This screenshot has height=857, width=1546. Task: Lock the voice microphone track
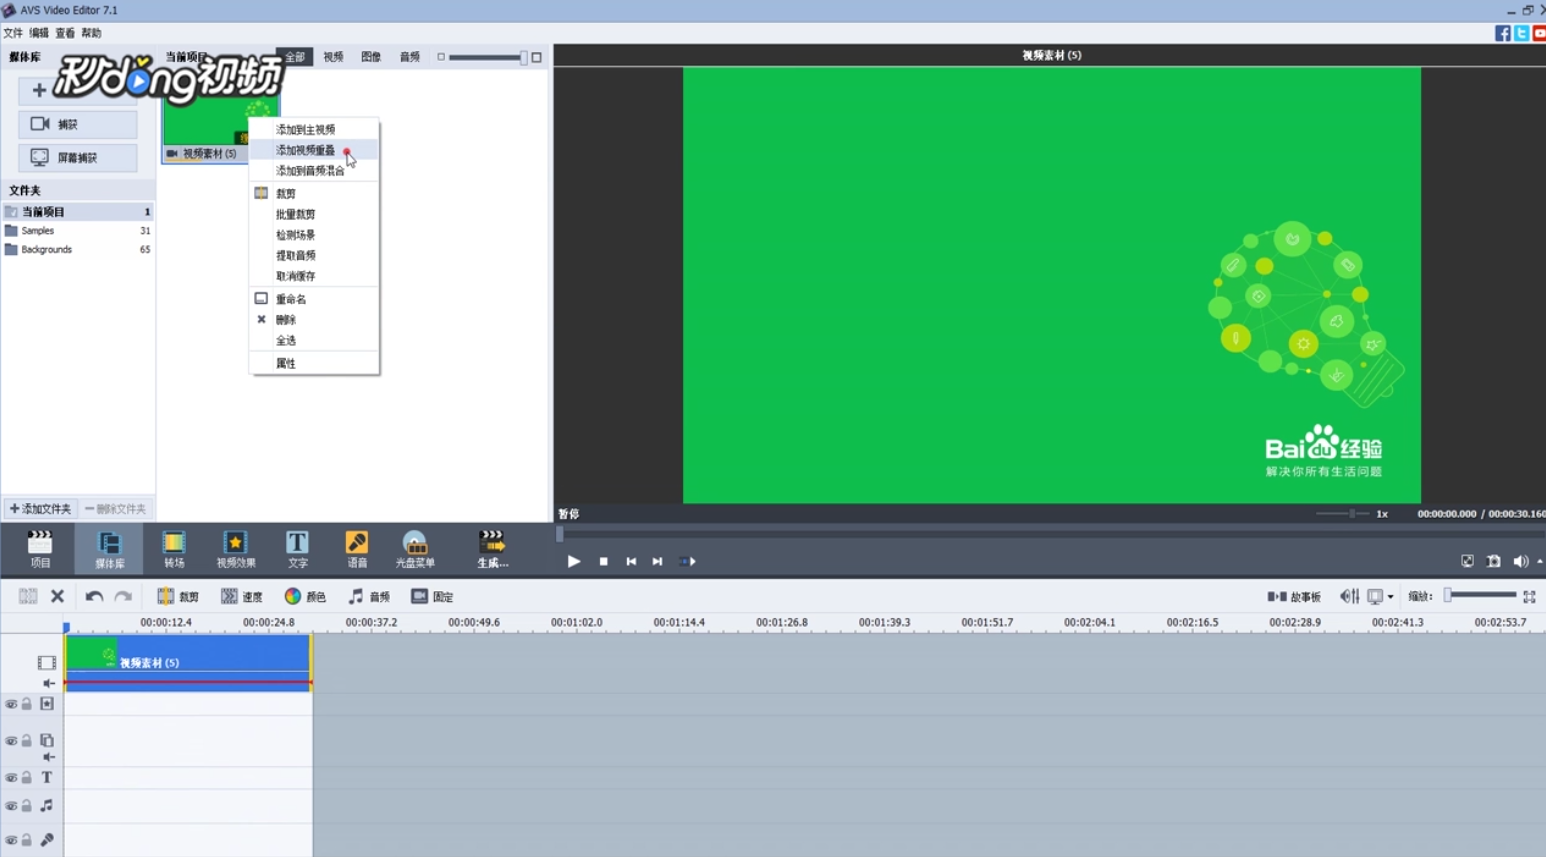coord(27,840)
